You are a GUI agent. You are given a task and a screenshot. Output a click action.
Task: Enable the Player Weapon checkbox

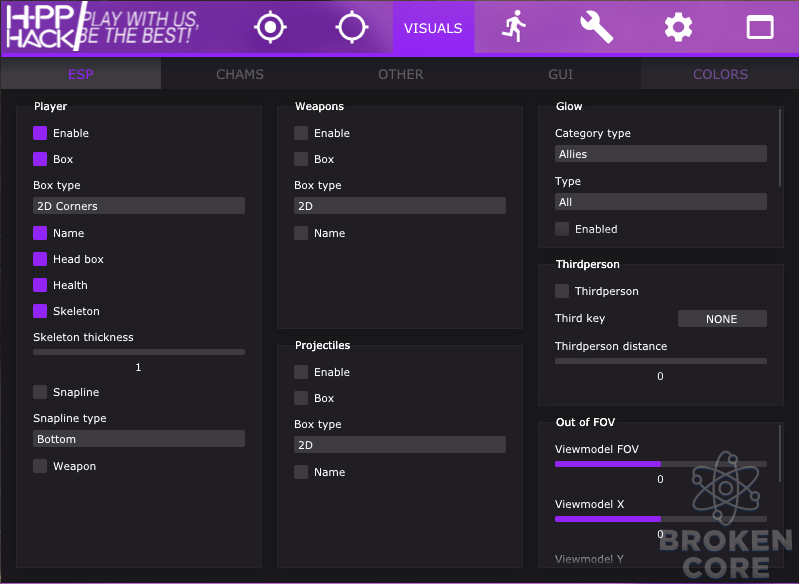(x=40, y=466)
